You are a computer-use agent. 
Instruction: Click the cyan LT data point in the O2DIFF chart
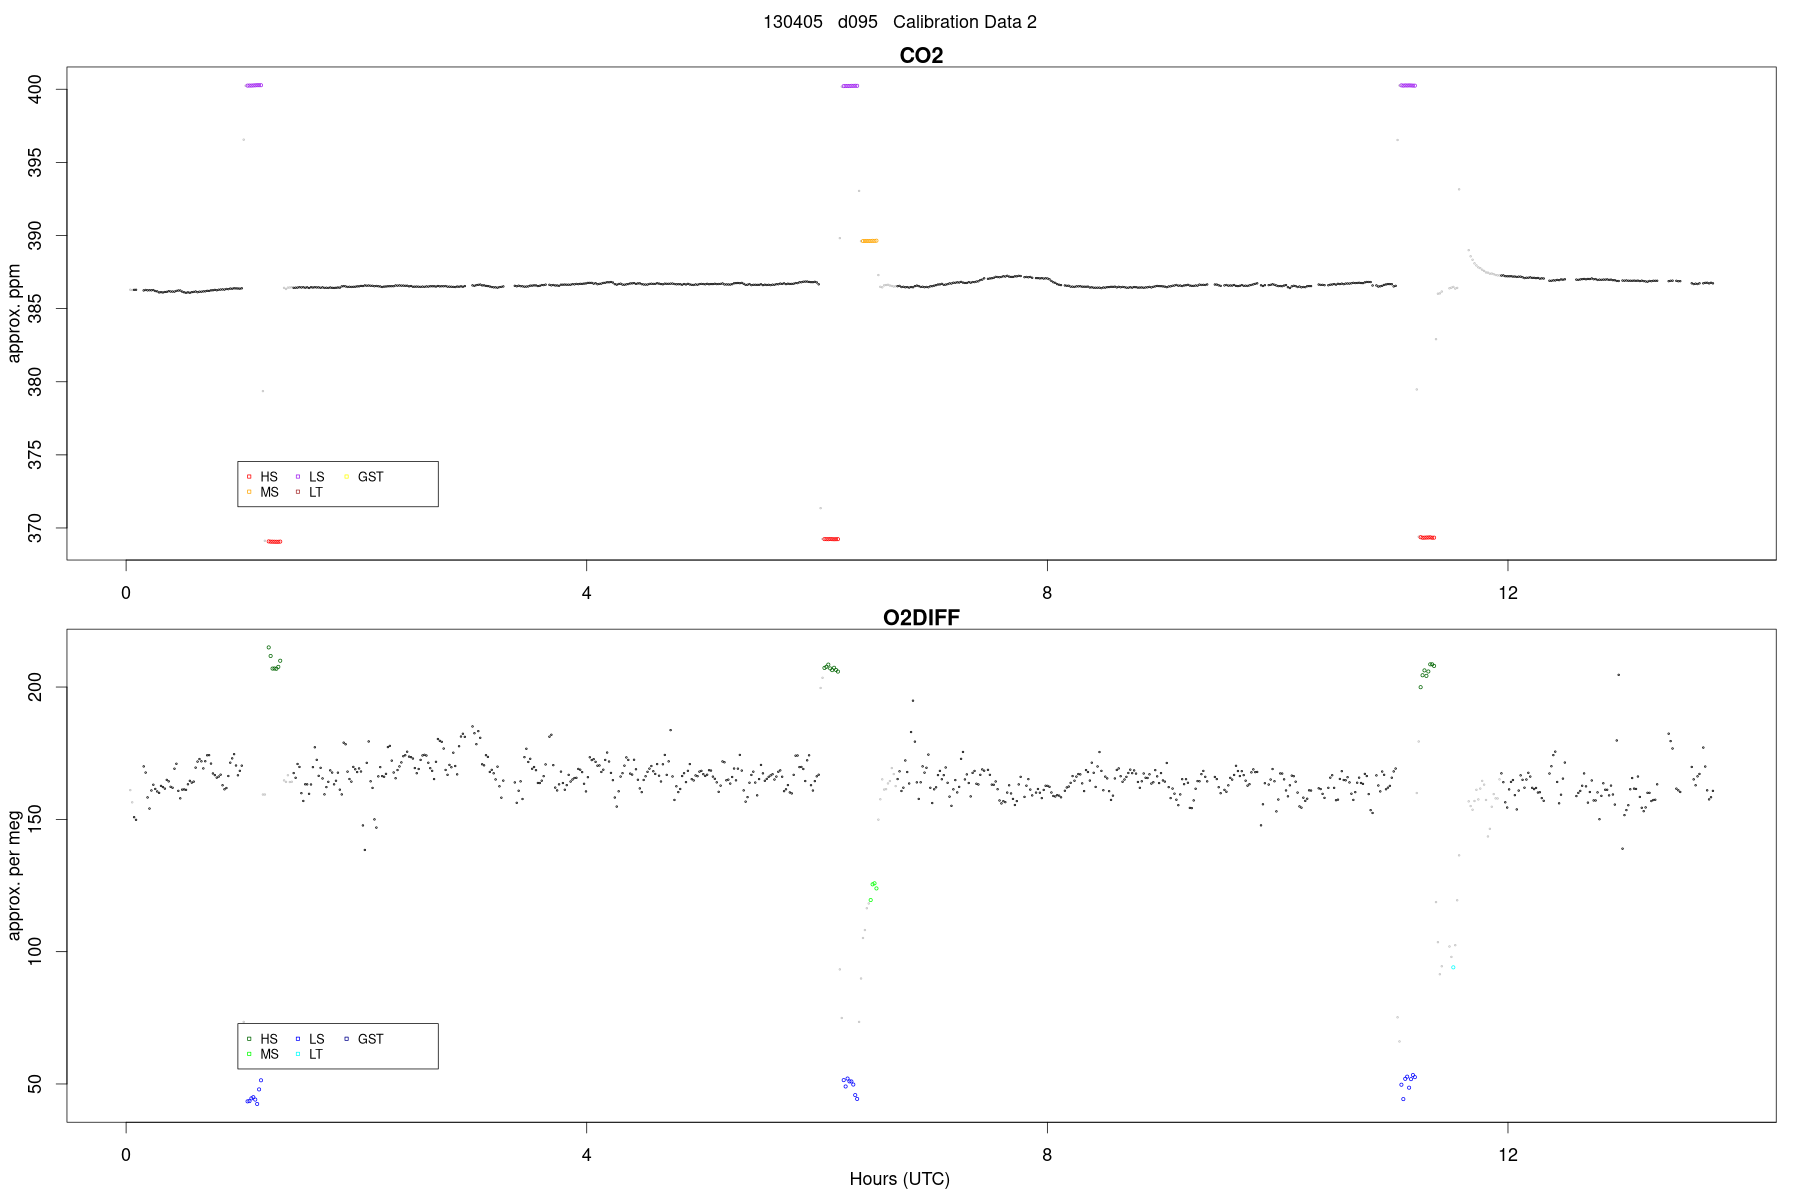point(1453,967)
